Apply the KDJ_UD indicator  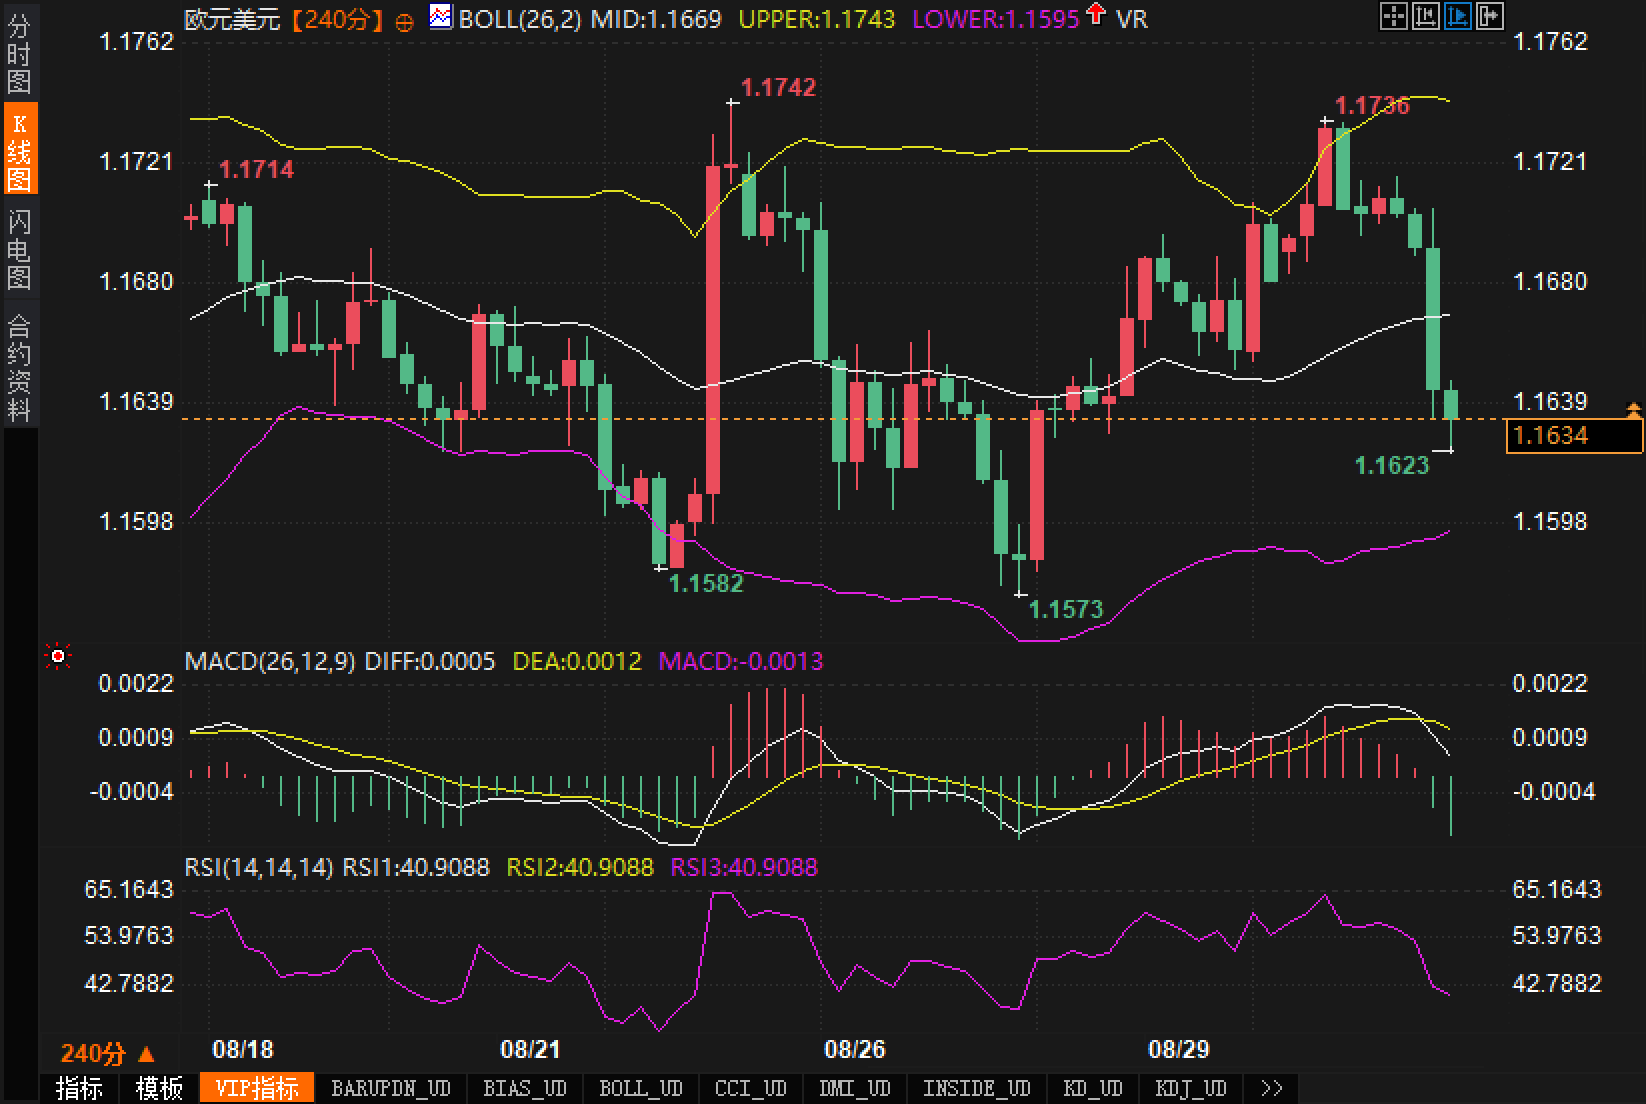(1191, 1088)
